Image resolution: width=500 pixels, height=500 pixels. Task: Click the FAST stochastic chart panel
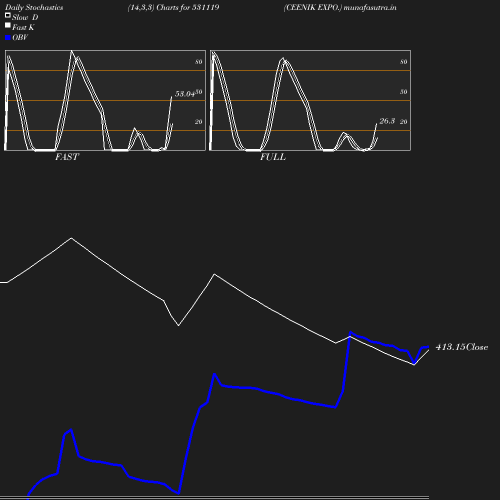click(105, 100)
